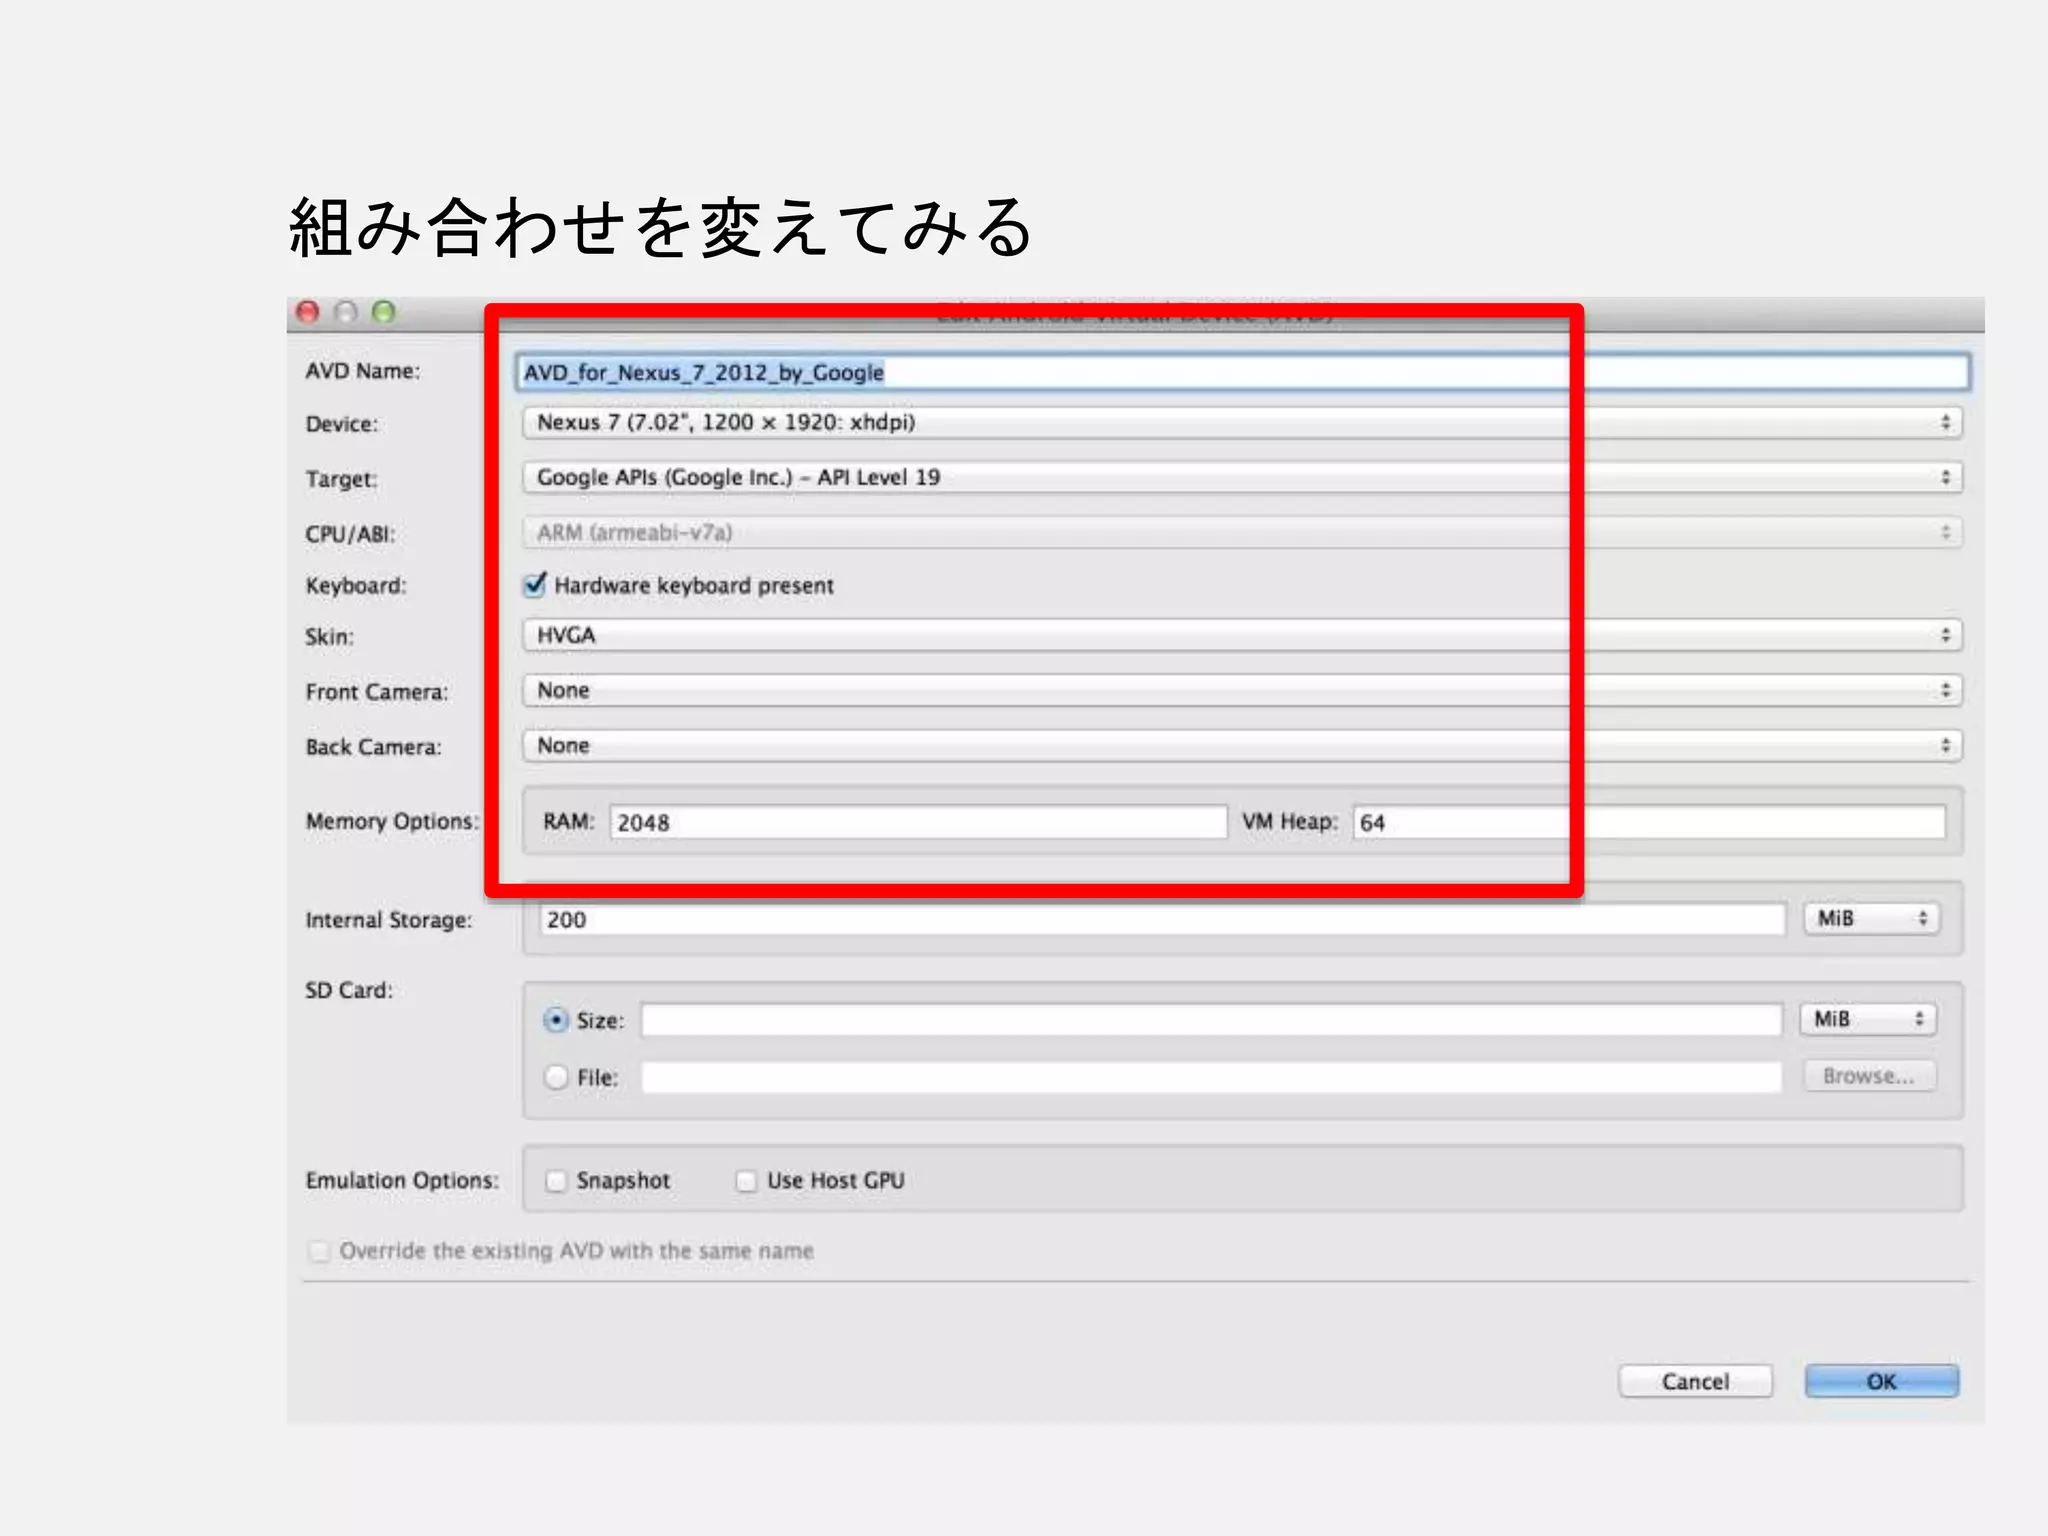
Task: Open Internal Storage MiB unit dropdown
Action: point(1871,918)
